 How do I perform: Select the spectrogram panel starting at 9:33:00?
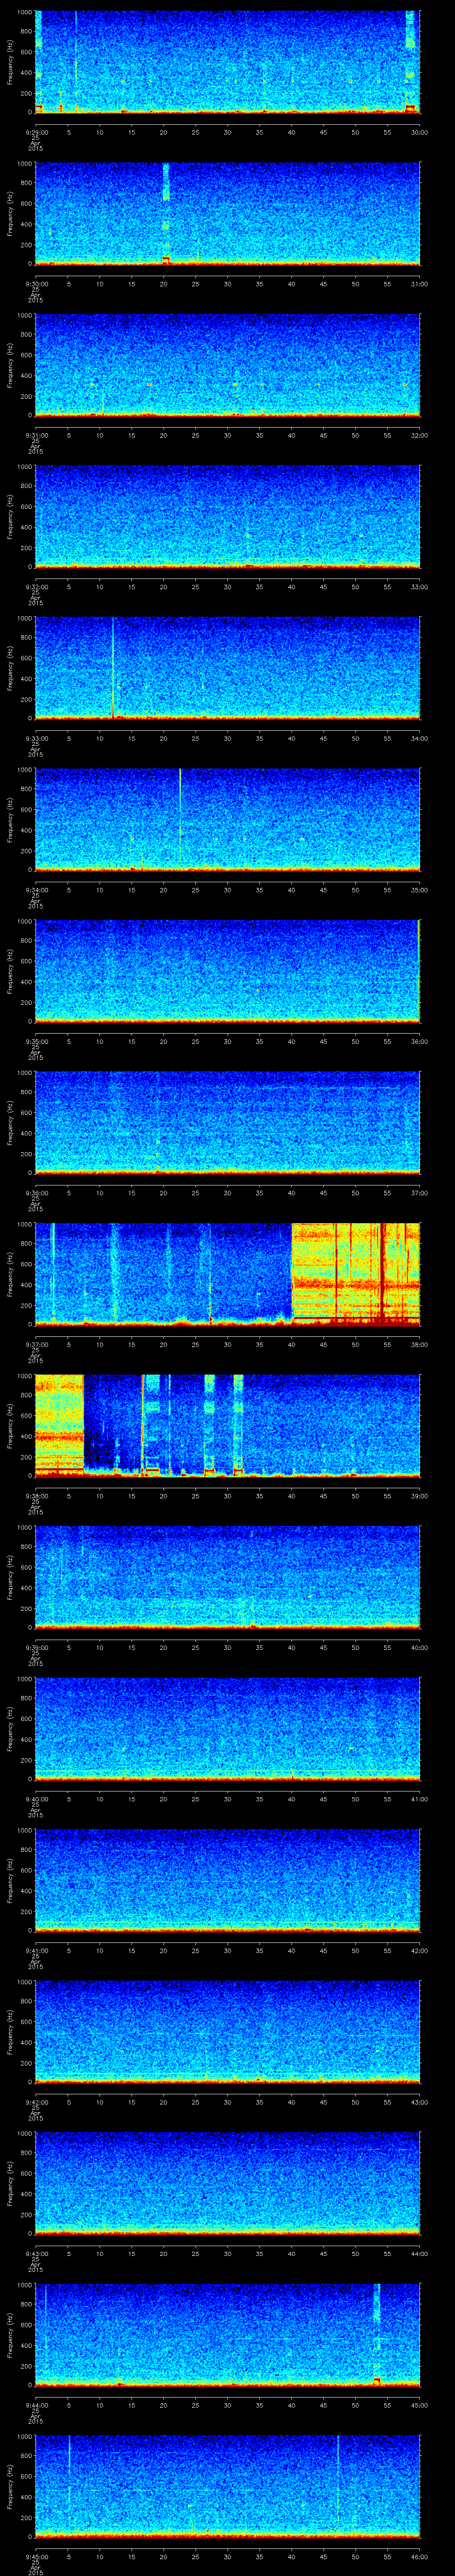pyautogui.click(x=227, y=668)
